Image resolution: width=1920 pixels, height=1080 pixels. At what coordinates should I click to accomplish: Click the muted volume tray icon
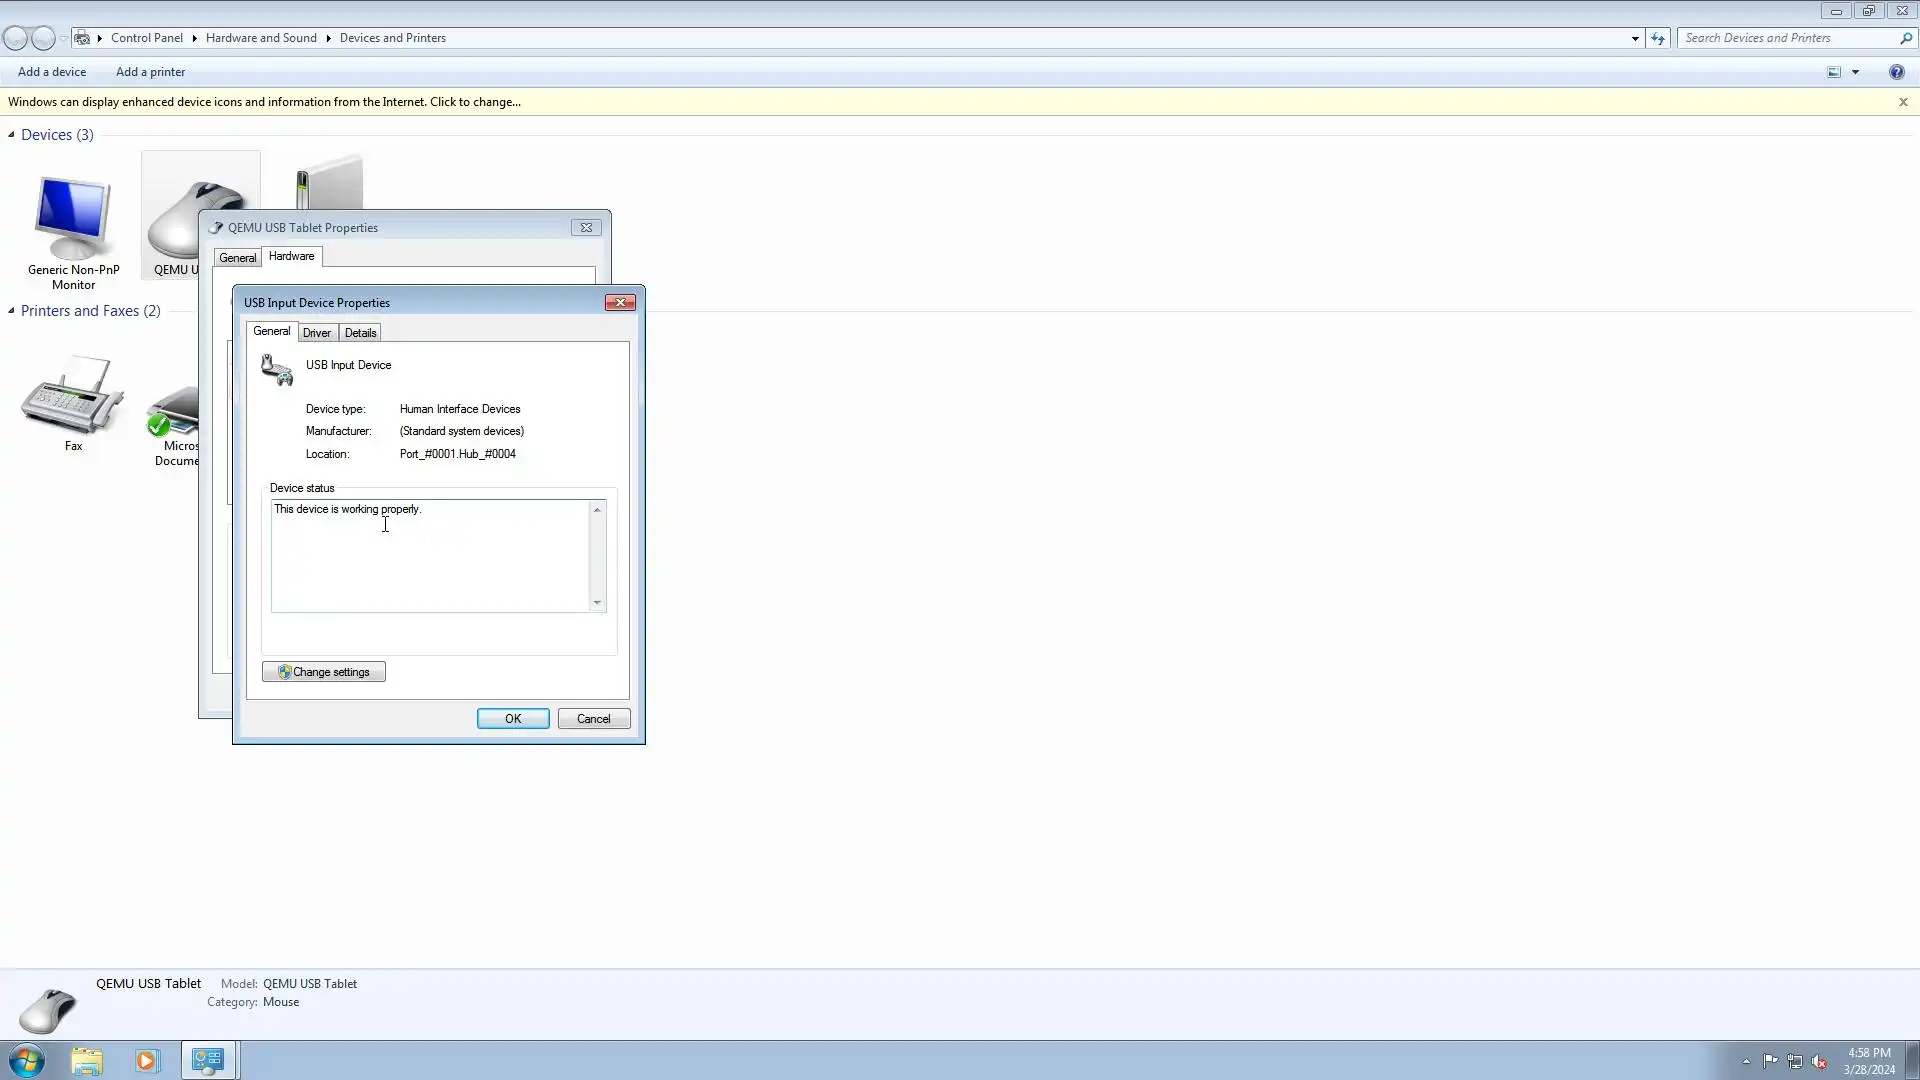tap(1819, 1062)
